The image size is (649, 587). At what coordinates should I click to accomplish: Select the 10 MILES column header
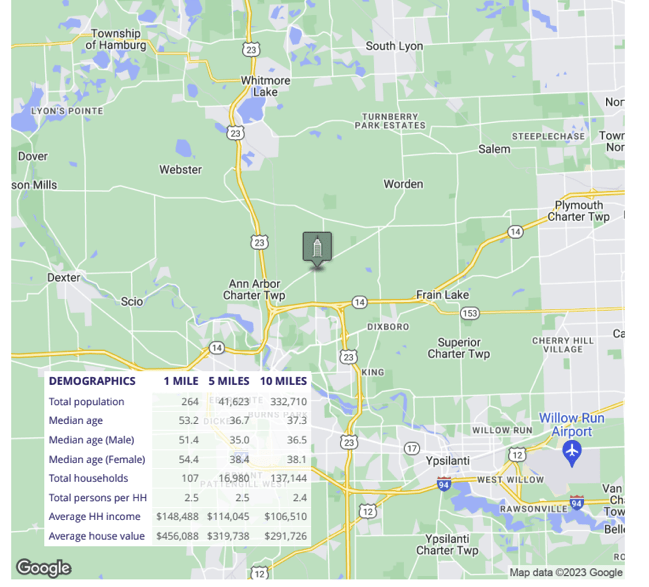click(283, 381)
